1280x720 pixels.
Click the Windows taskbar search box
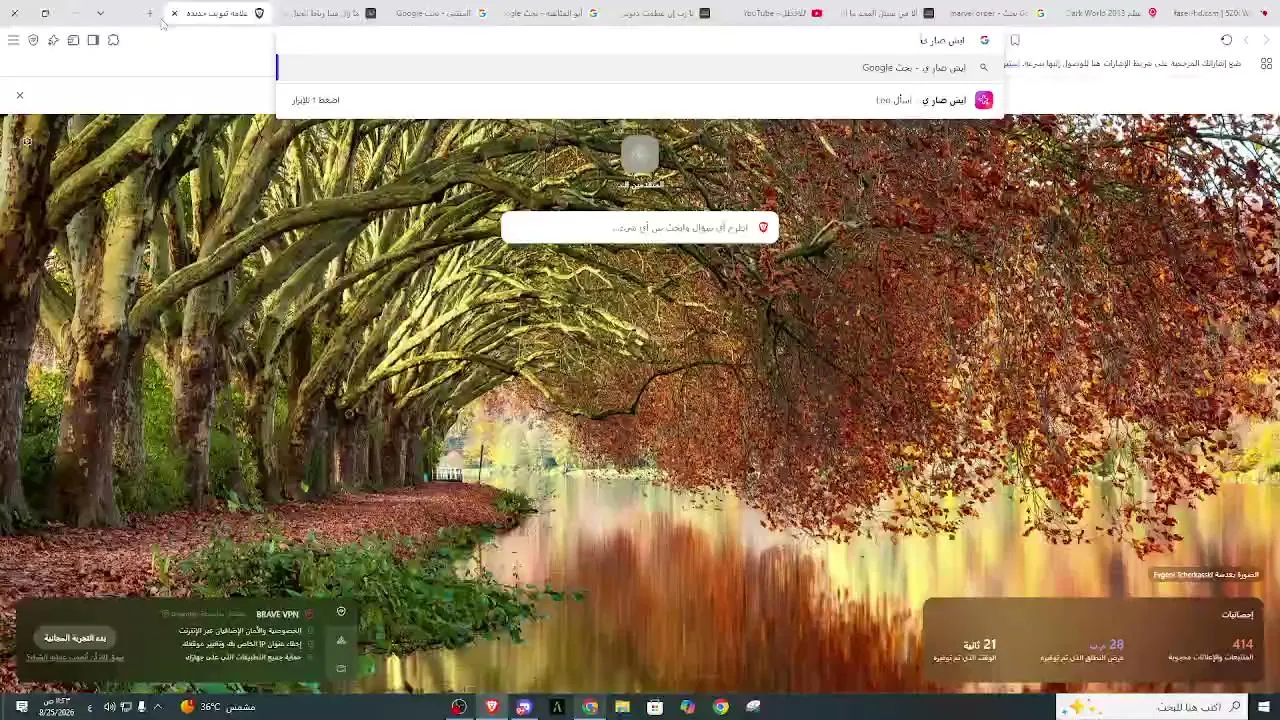tap(1152, 707)
